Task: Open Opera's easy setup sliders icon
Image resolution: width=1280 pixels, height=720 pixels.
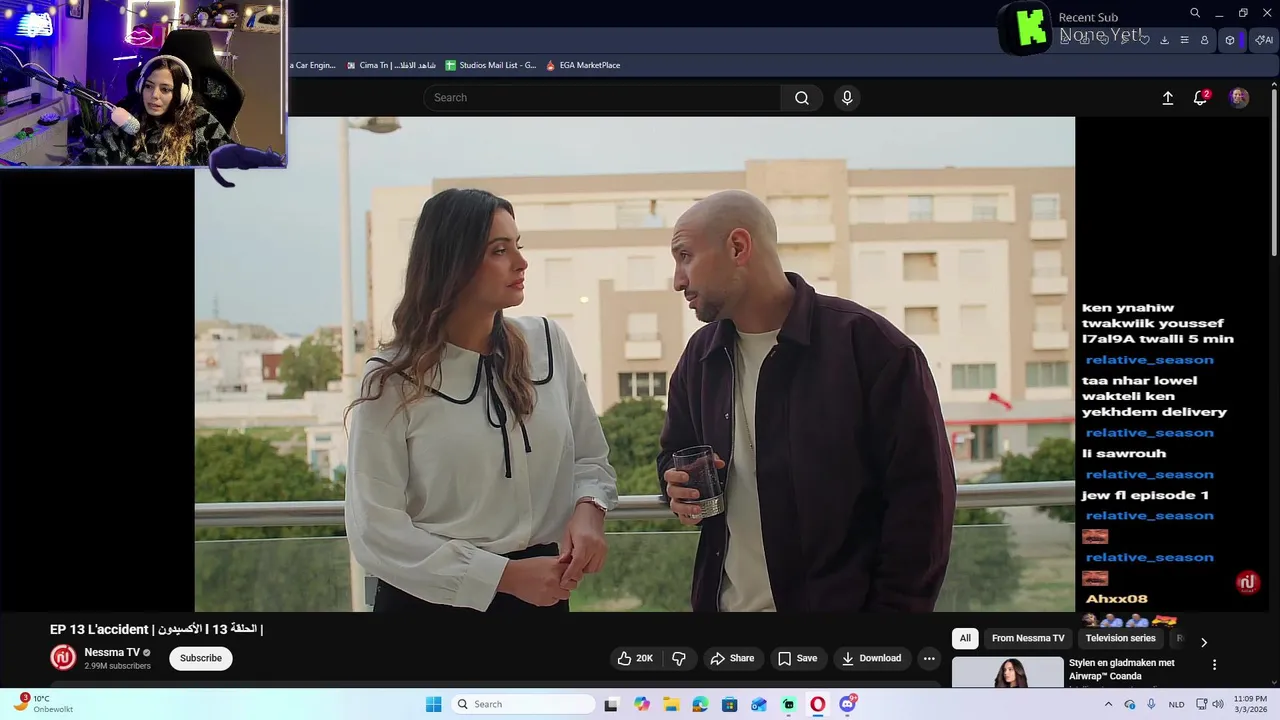Action: [x=1184, y=40]
